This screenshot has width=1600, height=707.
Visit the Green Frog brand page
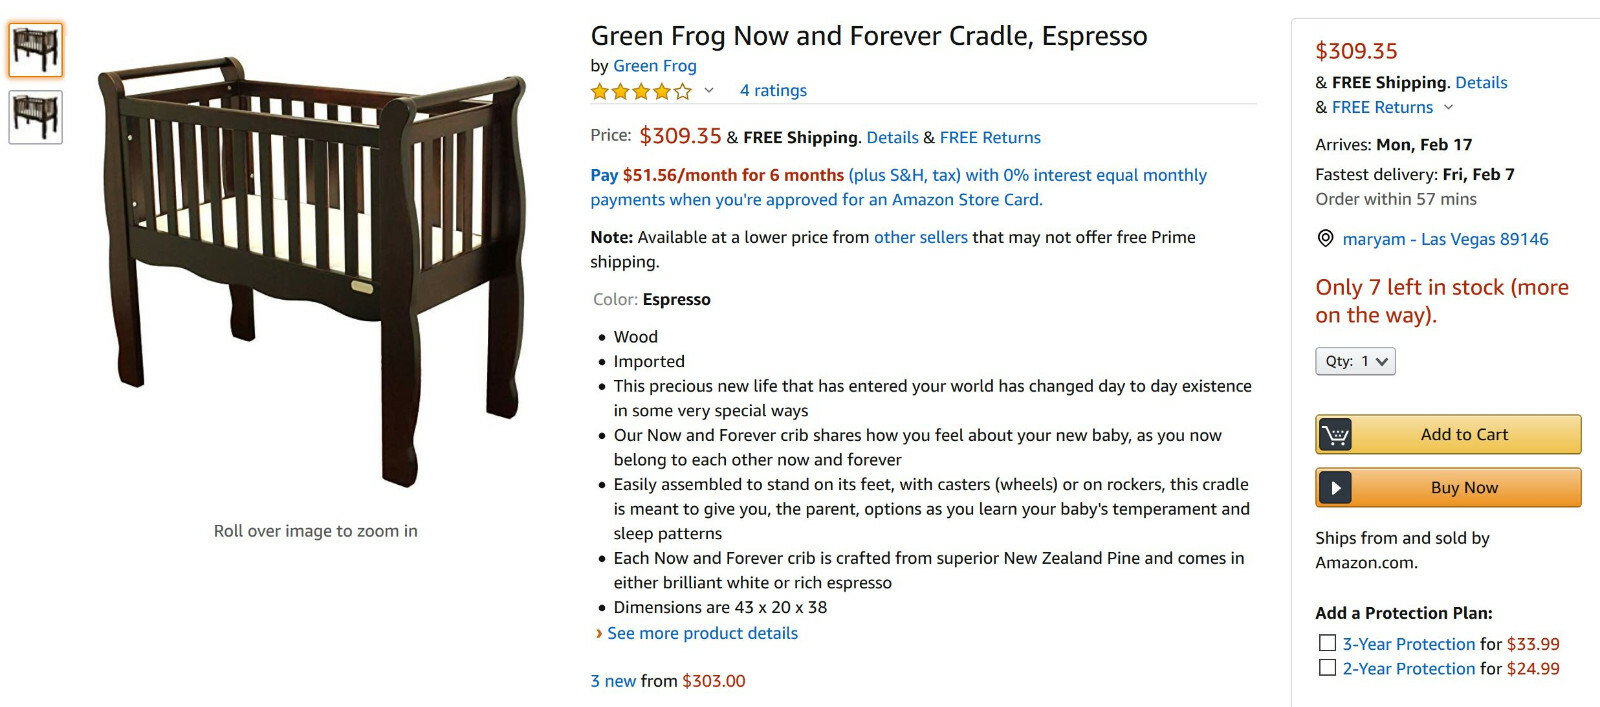pyautogui.click(x=655, y=65)
